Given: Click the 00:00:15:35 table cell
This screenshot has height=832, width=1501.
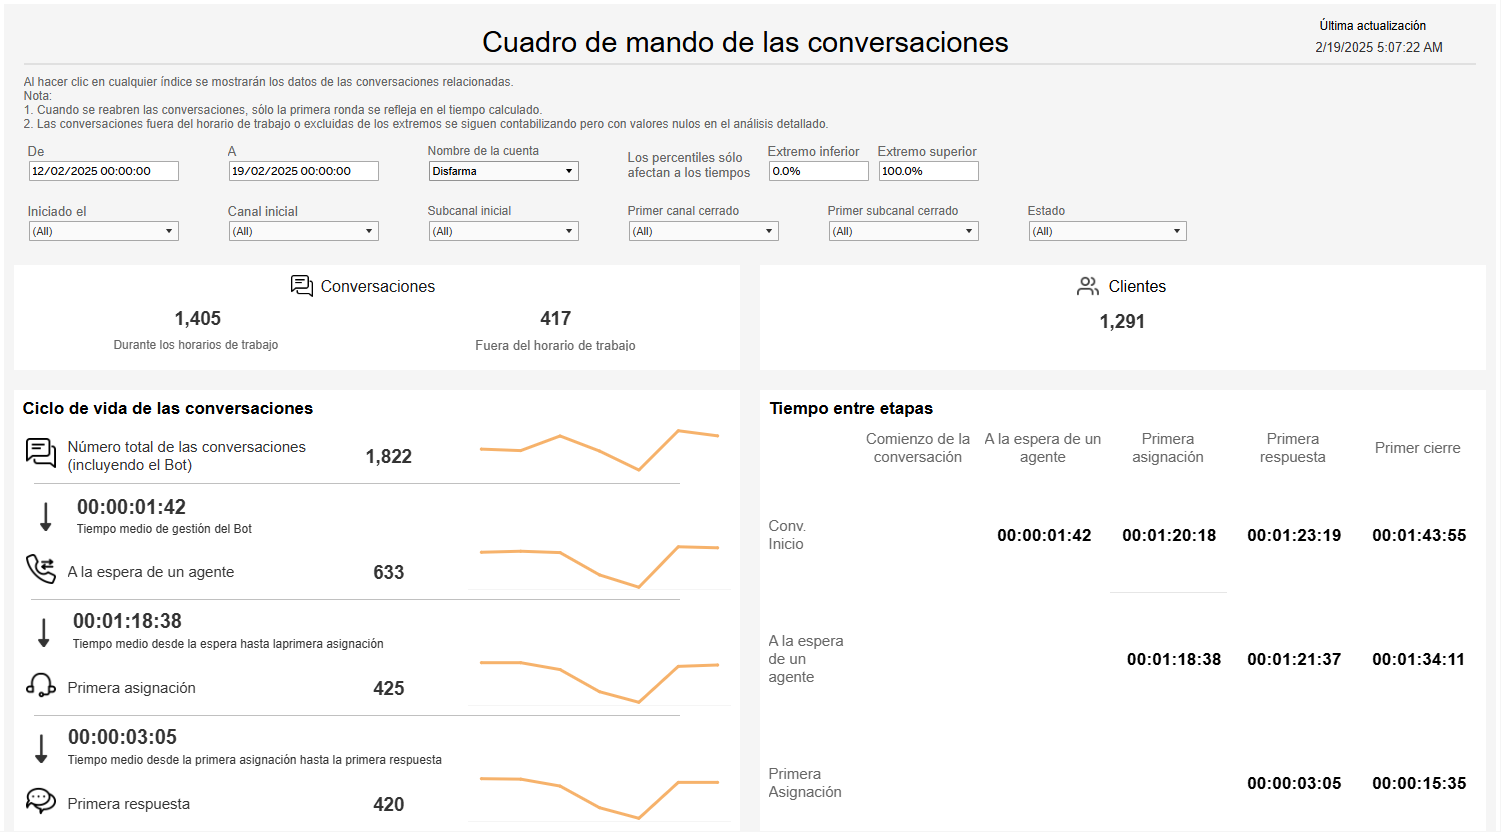Looking at the screenshot, I should [1419, 784].
